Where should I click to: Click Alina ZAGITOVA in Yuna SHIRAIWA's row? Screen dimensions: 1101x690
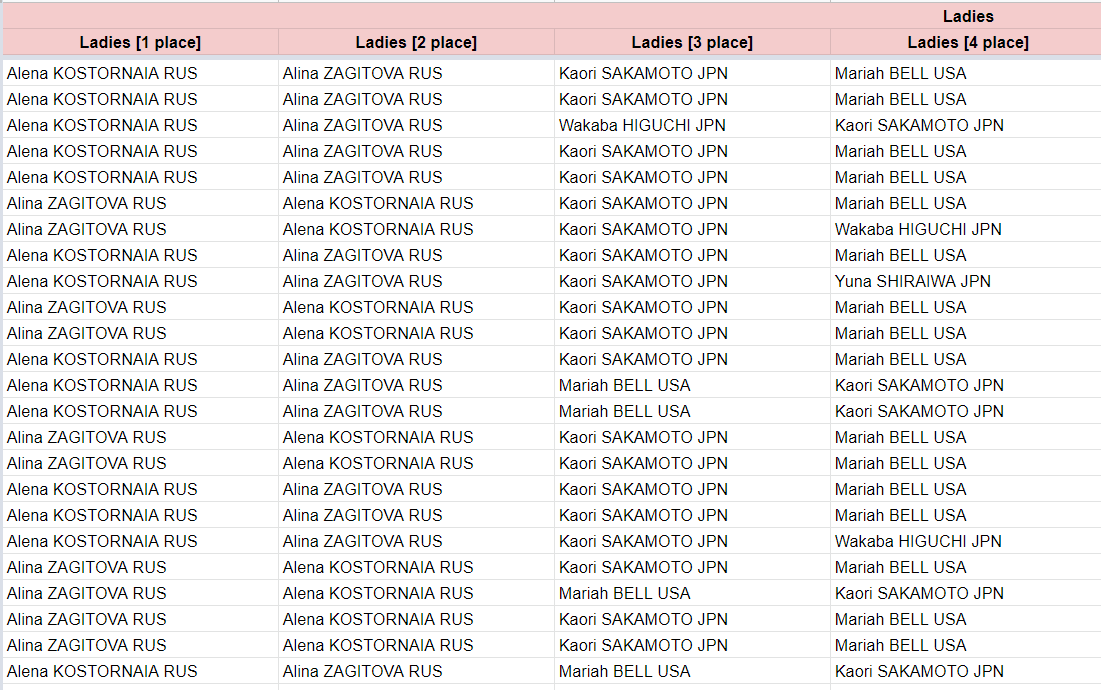(x=362, y=281)
